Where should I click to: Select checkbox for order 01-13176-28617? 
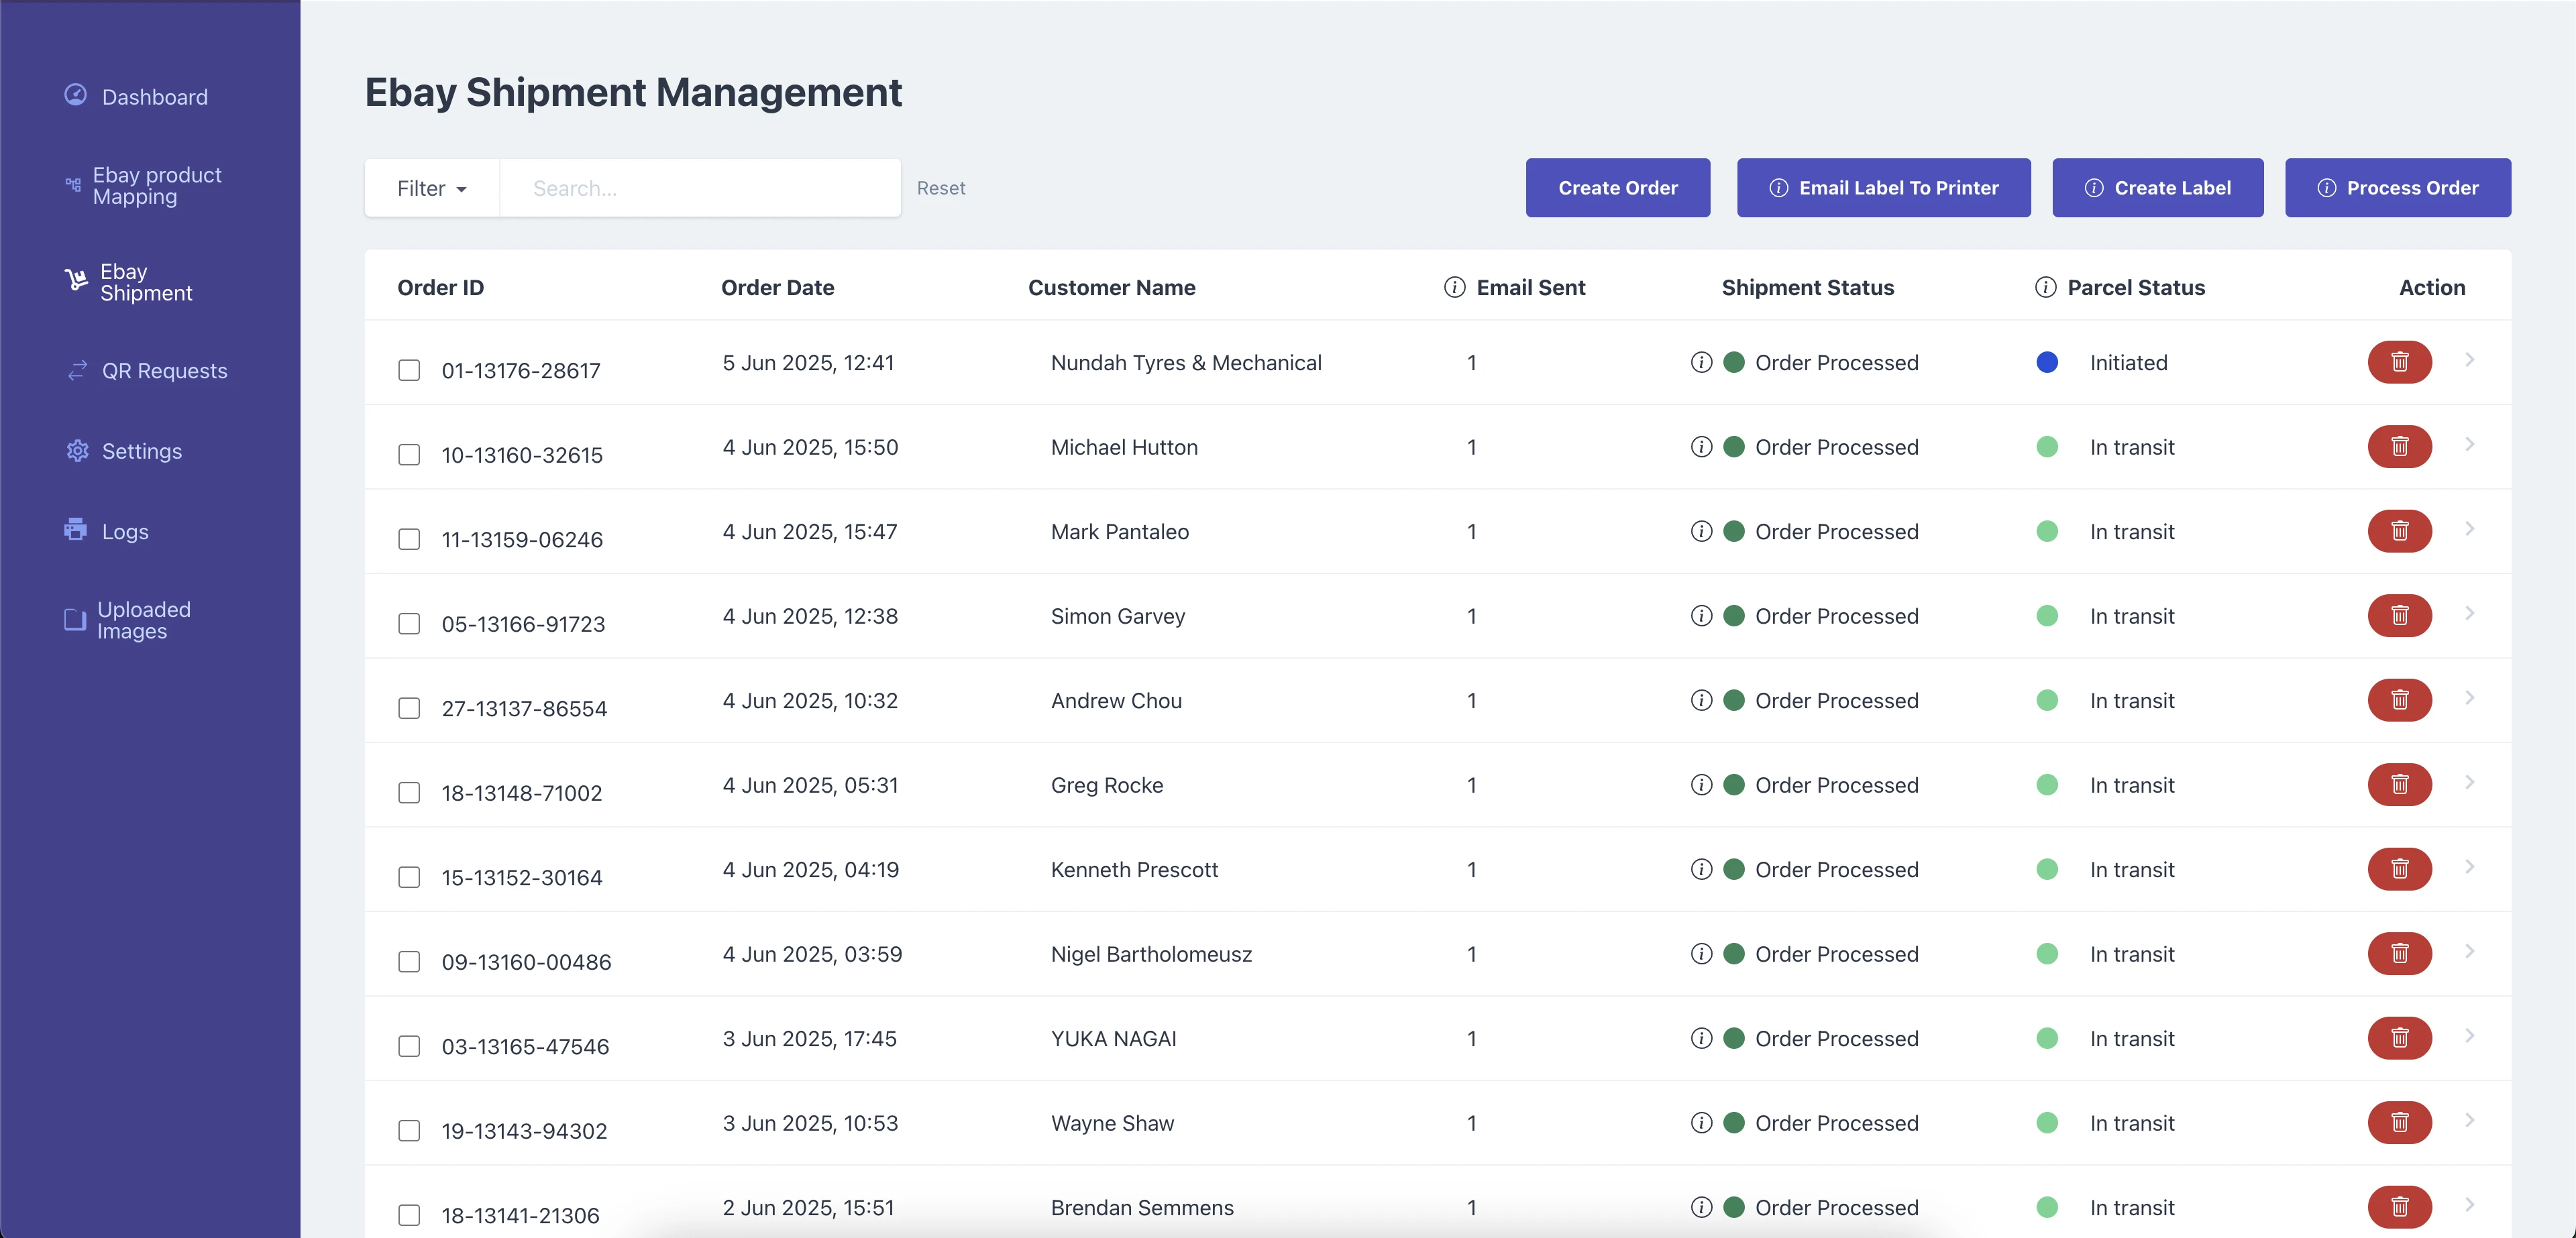point(409,370)
